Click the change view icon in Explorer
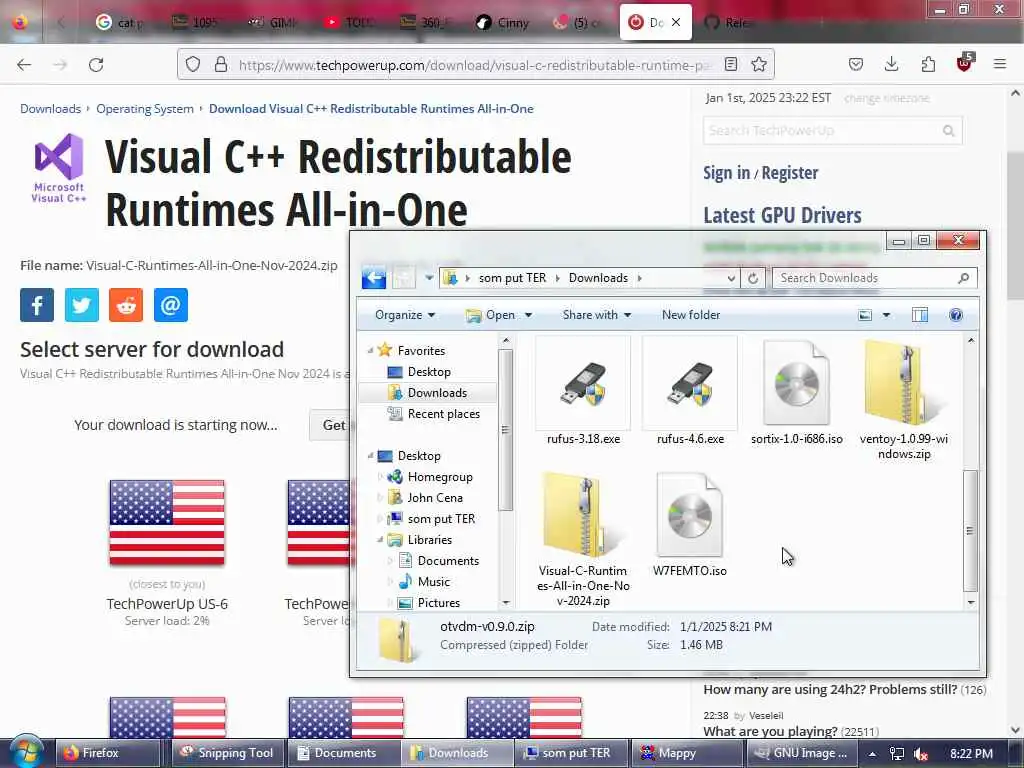 865,315
